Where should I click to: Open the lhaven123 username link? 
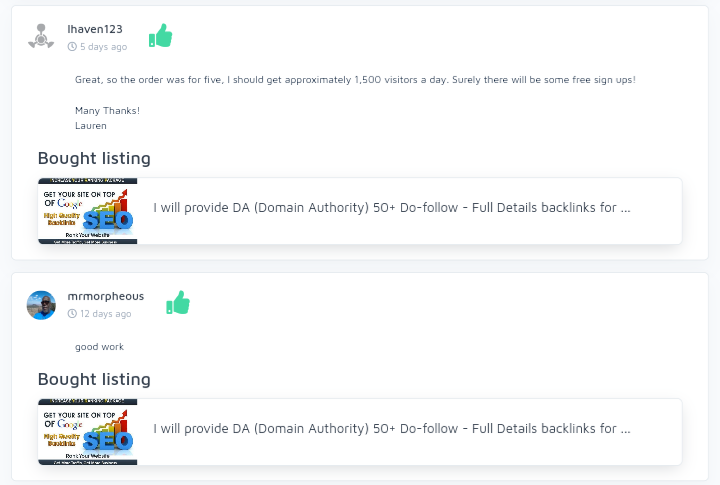click(95, 29)
